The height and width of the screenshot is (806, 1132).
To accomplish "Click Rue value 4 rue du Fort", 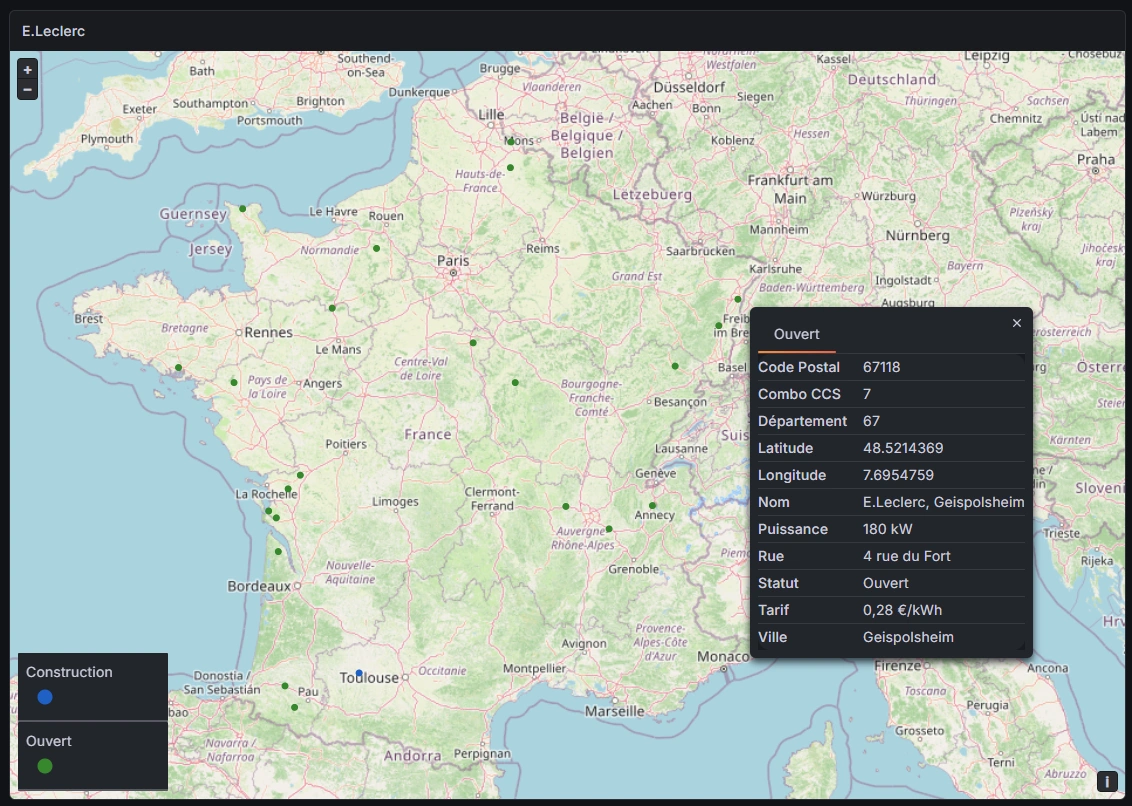I will (907, 556).
